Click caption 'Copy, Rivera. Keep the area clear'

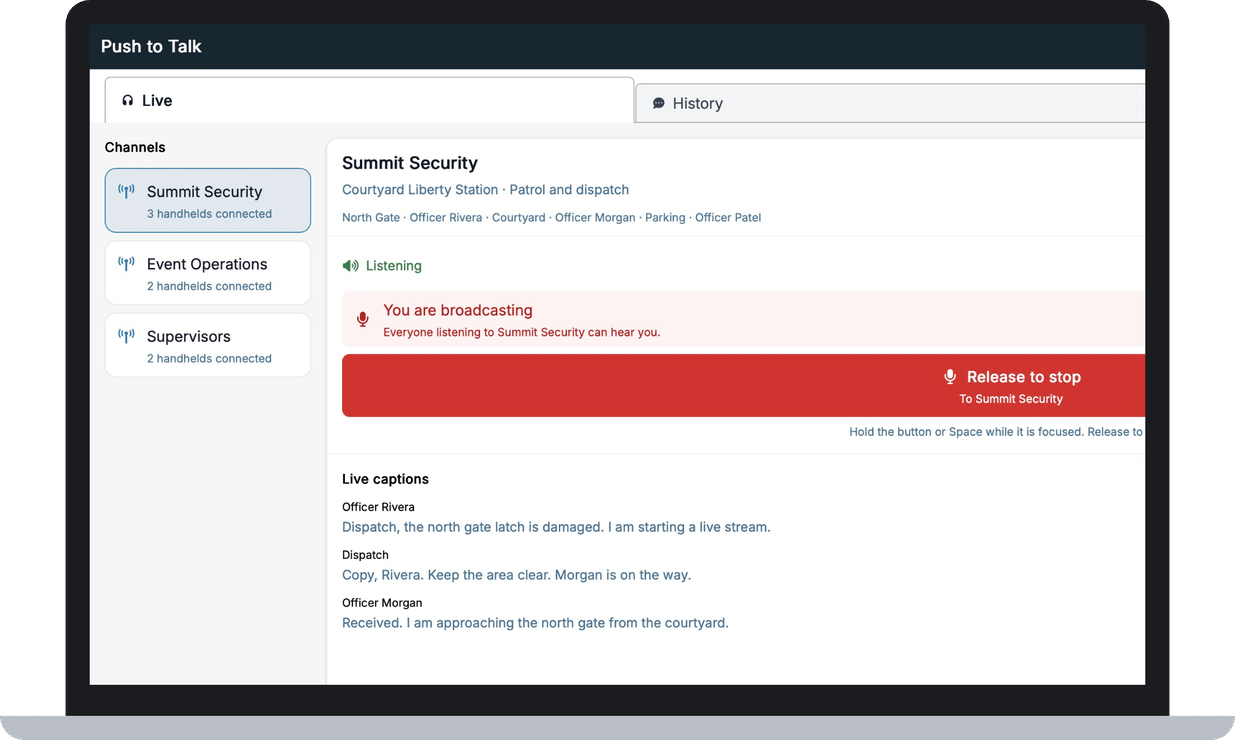tap(516, 575)
